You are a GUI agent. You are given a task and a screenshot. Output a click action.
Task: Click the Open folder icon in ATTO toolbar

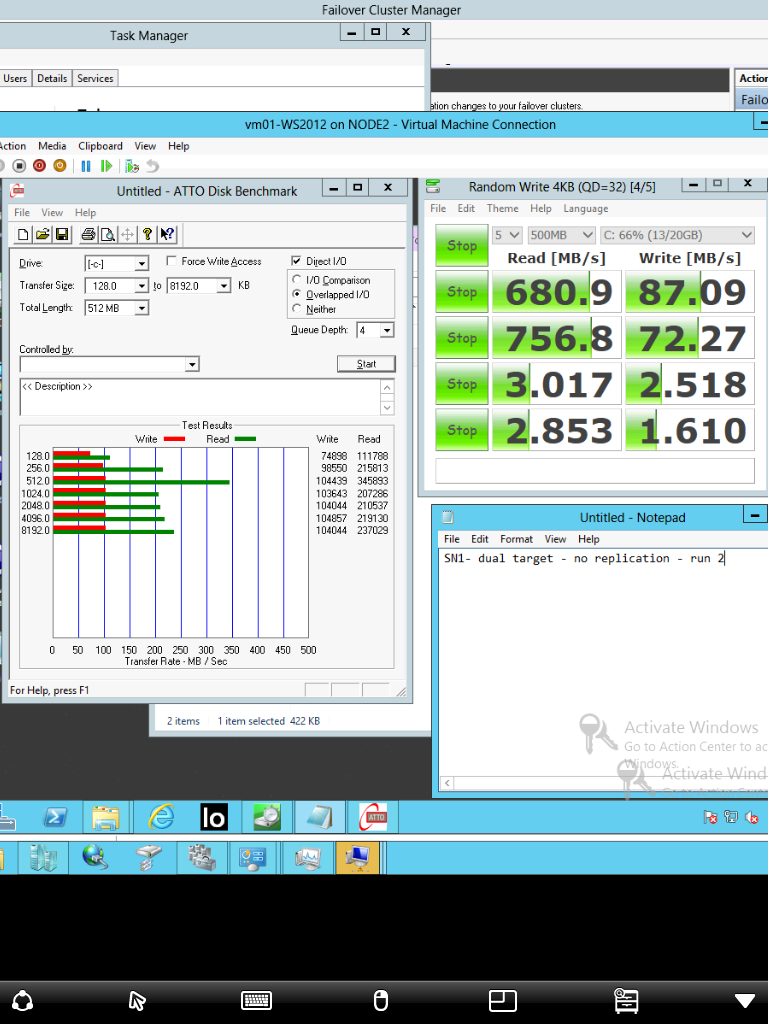[x=42, y=234]
